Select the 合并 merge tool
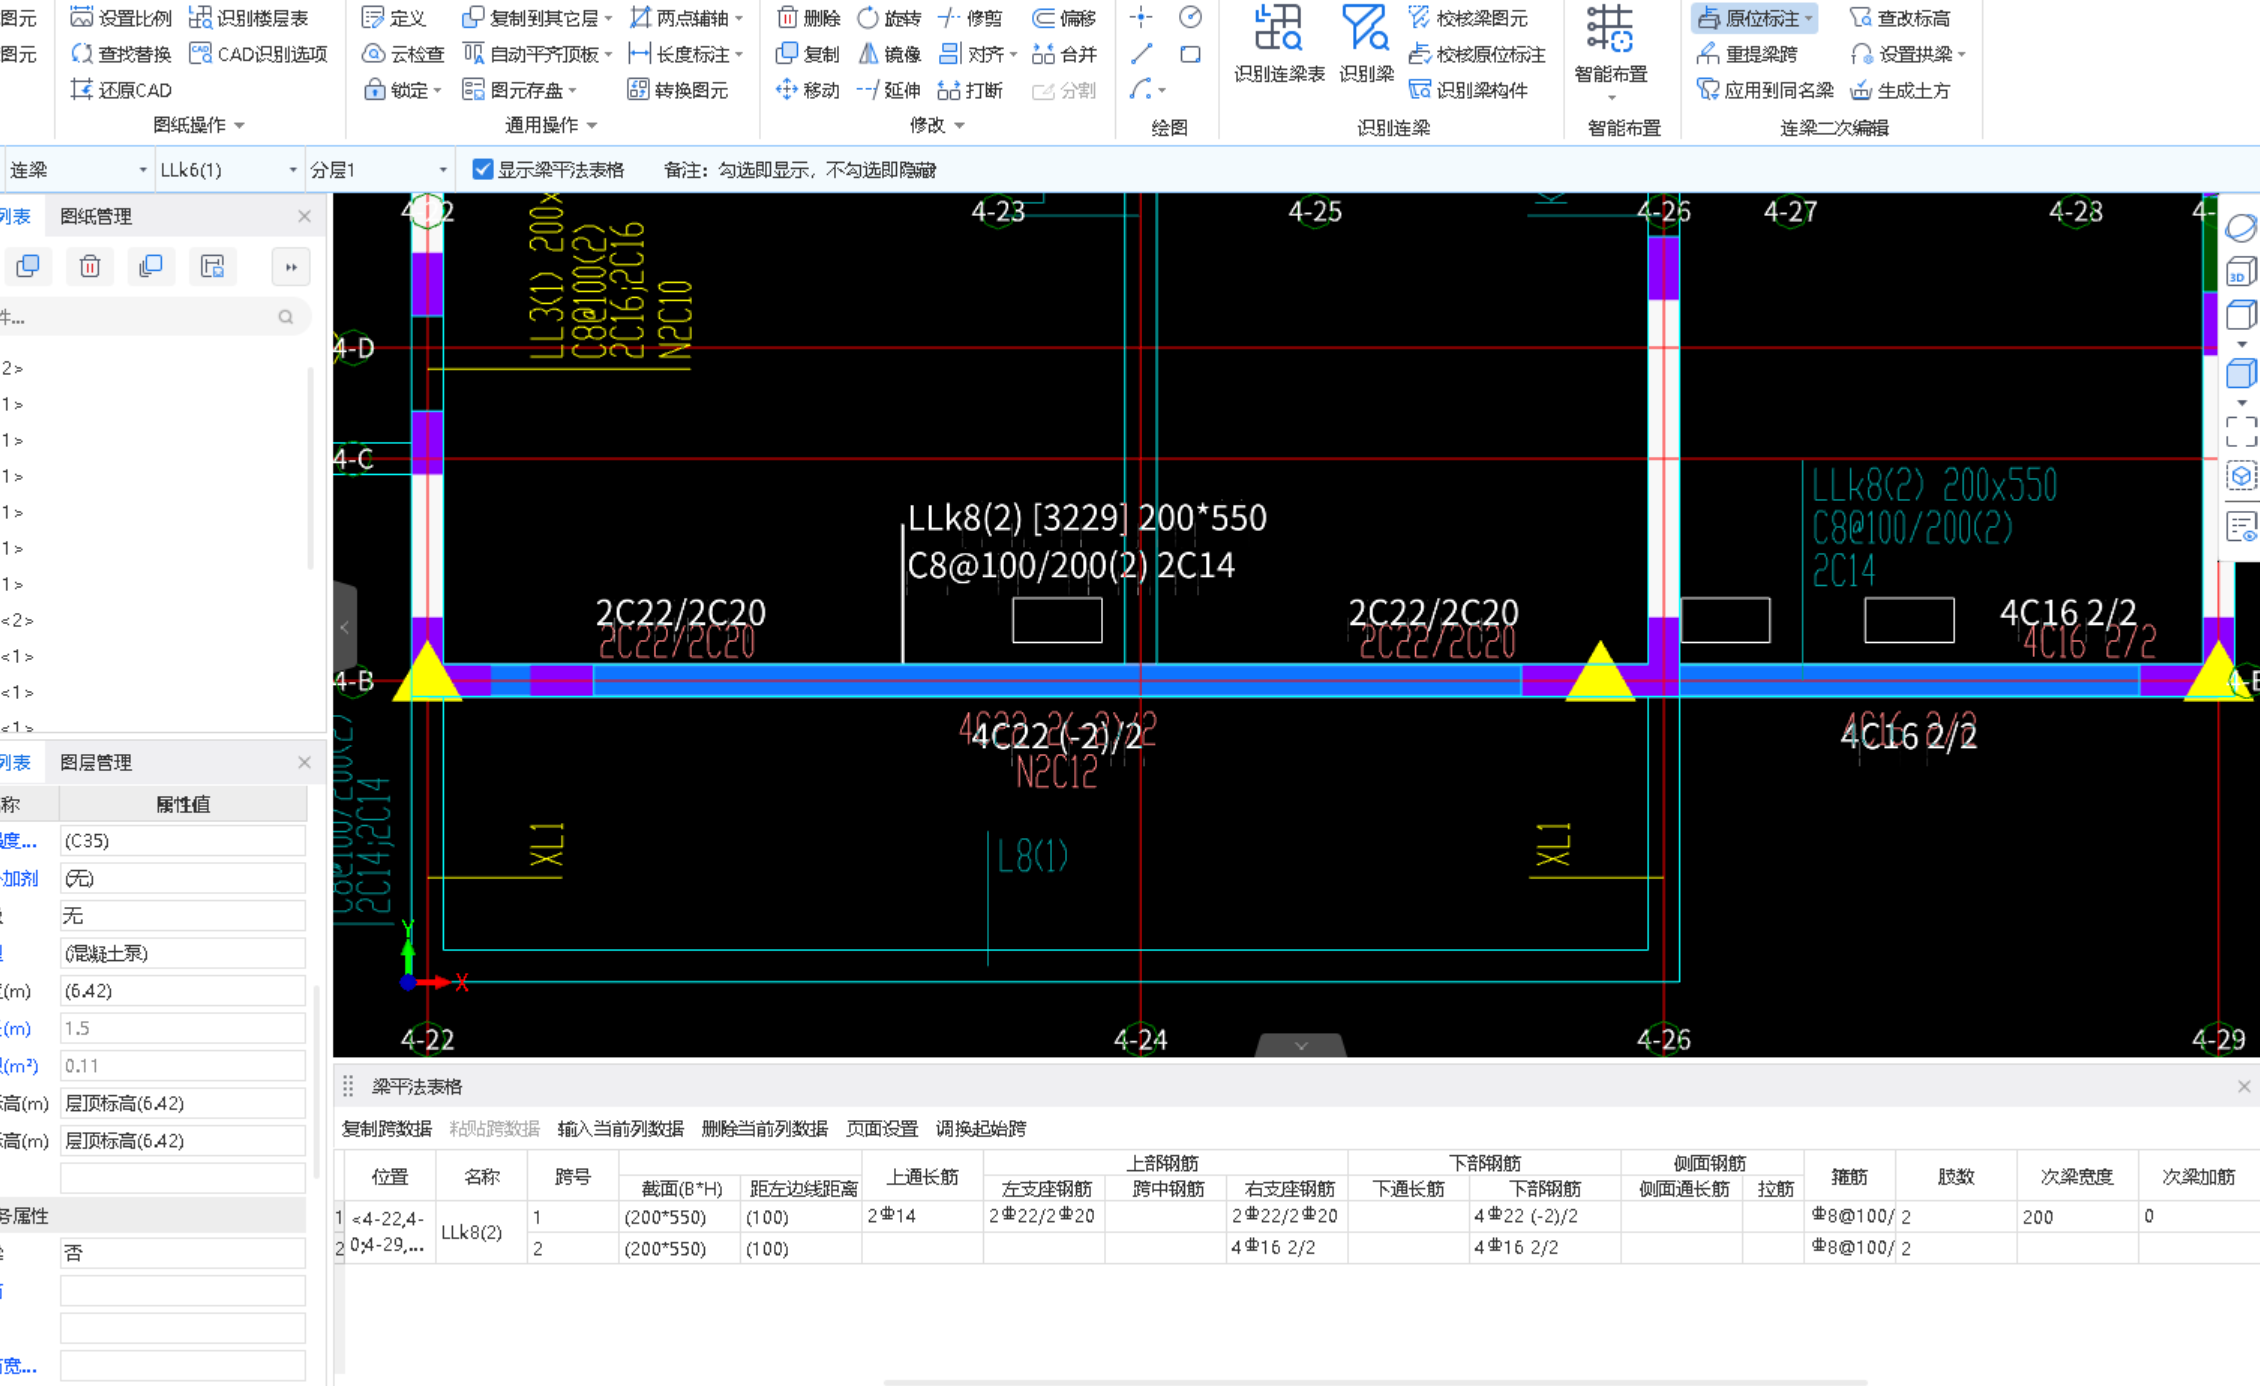2260x1386 pixels. click(1064, 53)
